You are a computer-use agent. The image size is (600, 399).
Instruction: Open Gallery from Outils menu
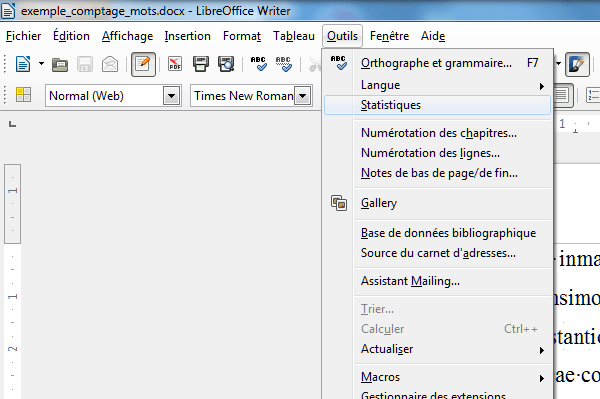pyautogui.click(x=437, y=203)
